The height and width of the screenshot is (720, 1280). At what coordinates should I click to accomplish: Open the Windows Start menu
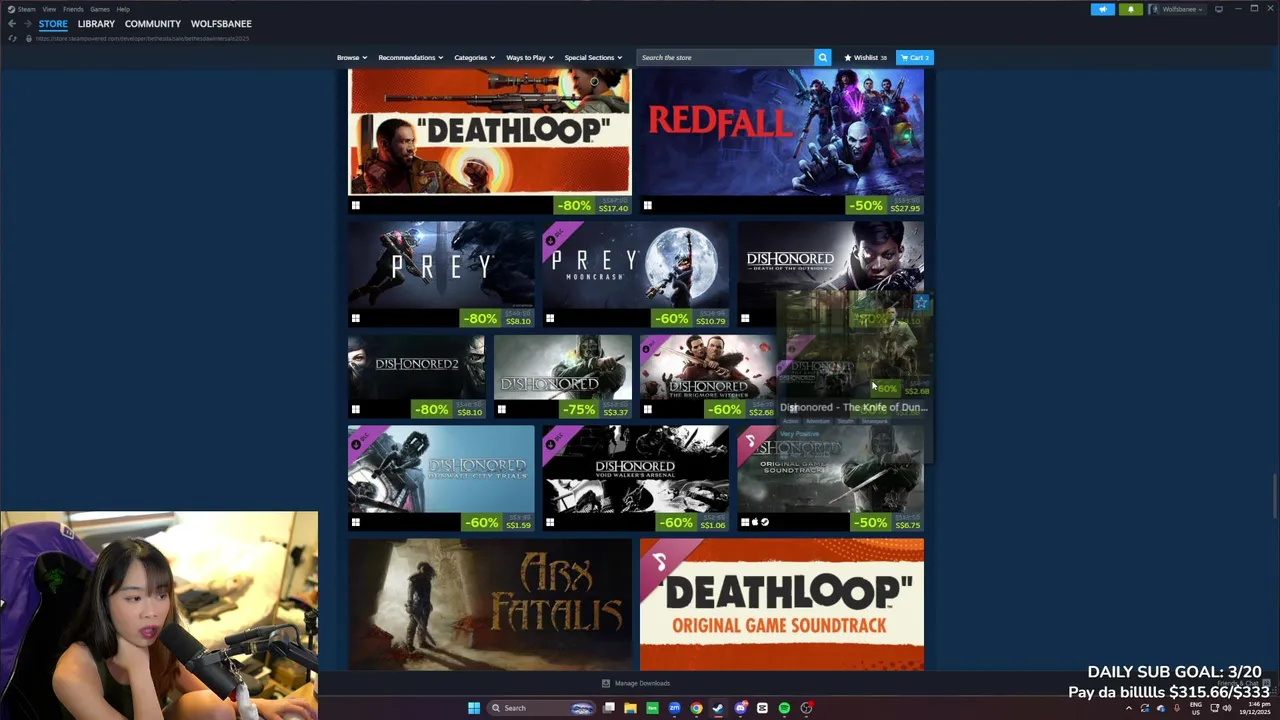tap(473, 708)
